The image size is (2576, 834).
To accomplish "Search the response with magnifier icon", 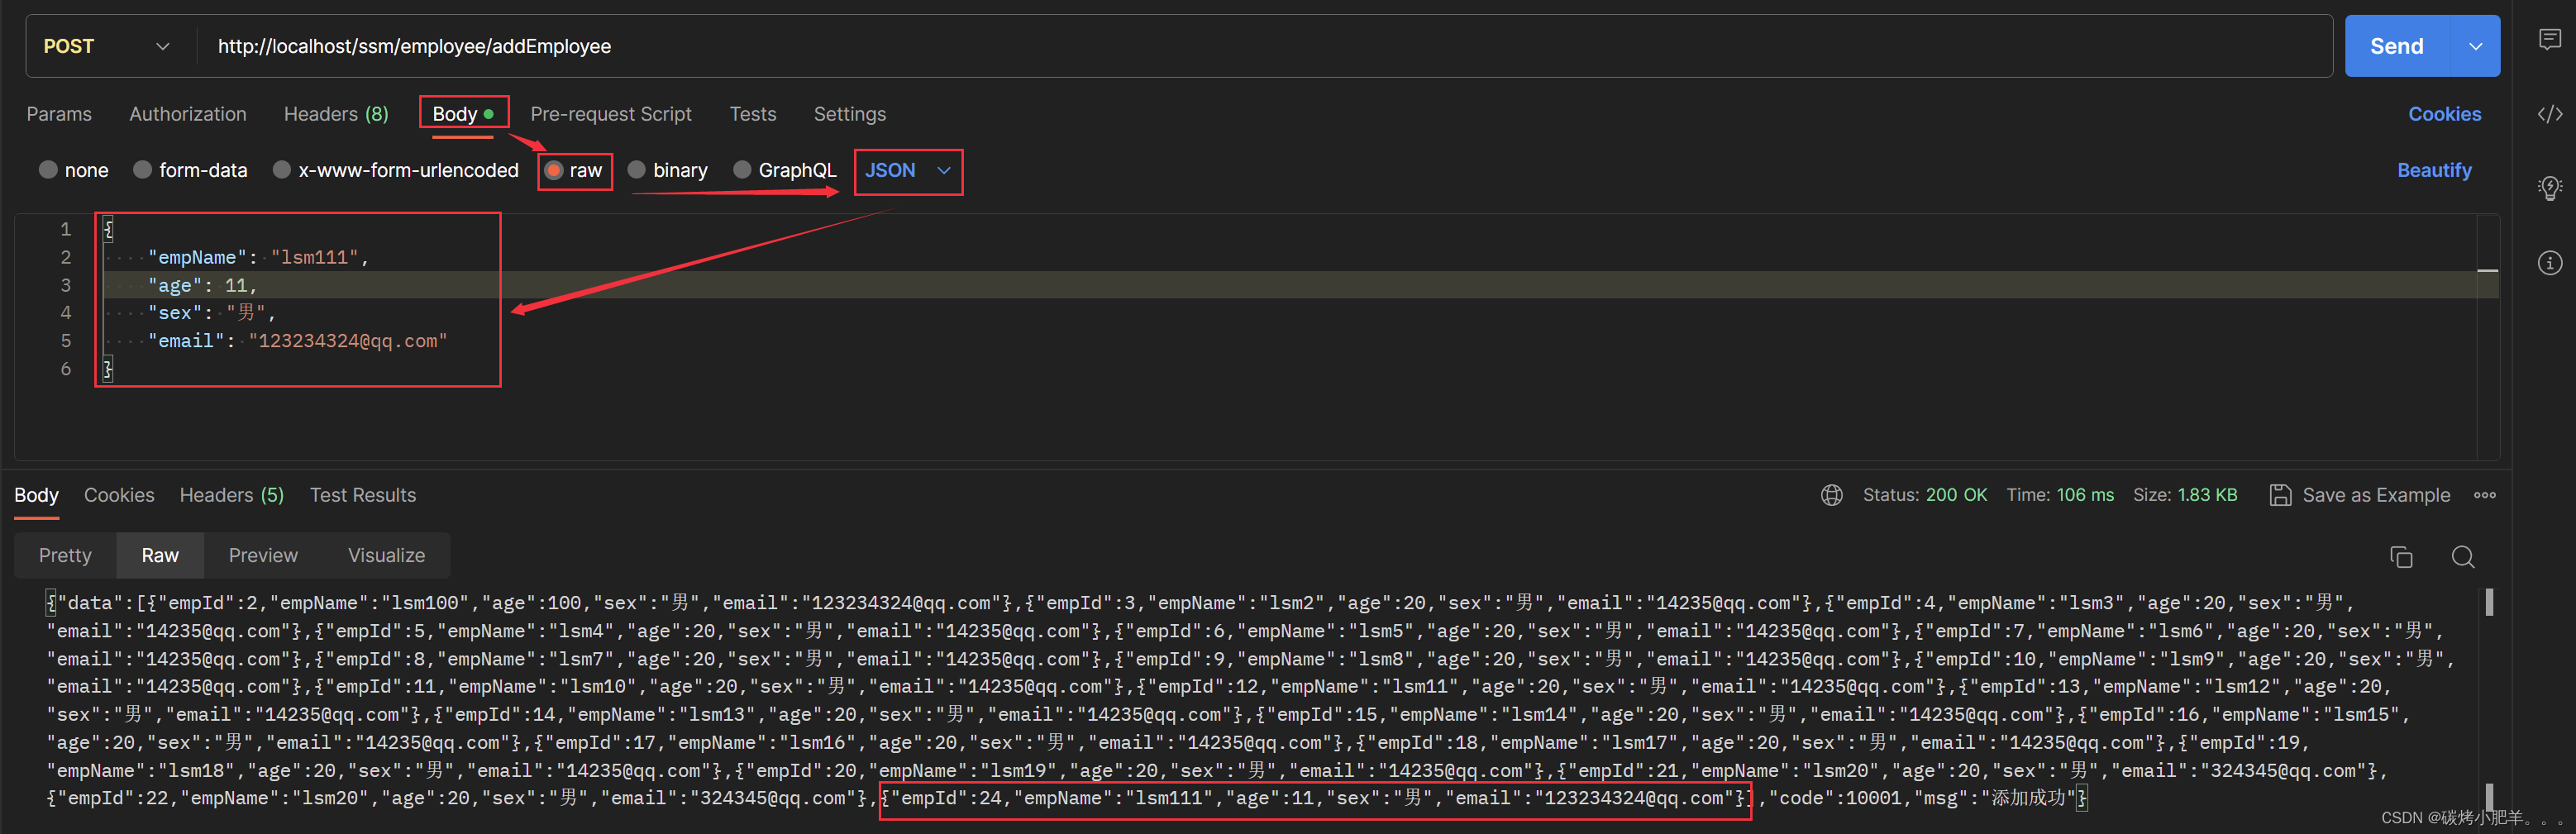I will tap(2462, 557).
